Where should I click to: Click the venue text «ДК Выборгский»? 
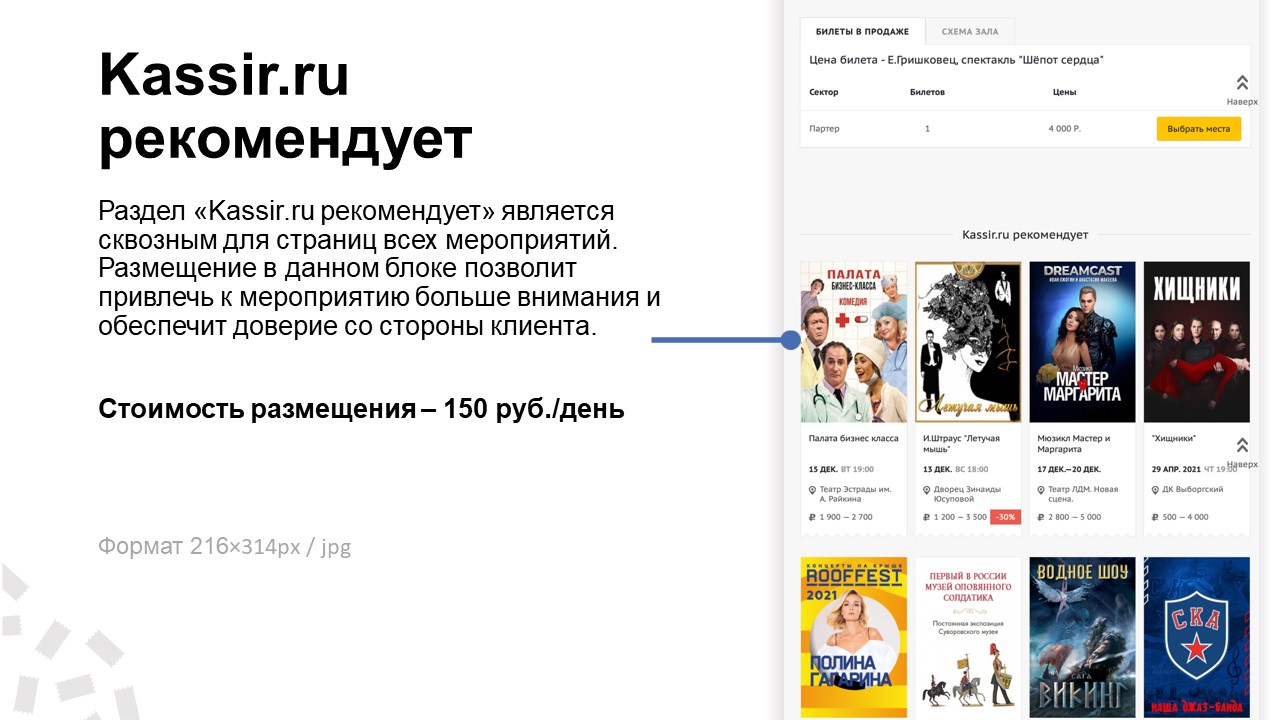[1193, 490]
